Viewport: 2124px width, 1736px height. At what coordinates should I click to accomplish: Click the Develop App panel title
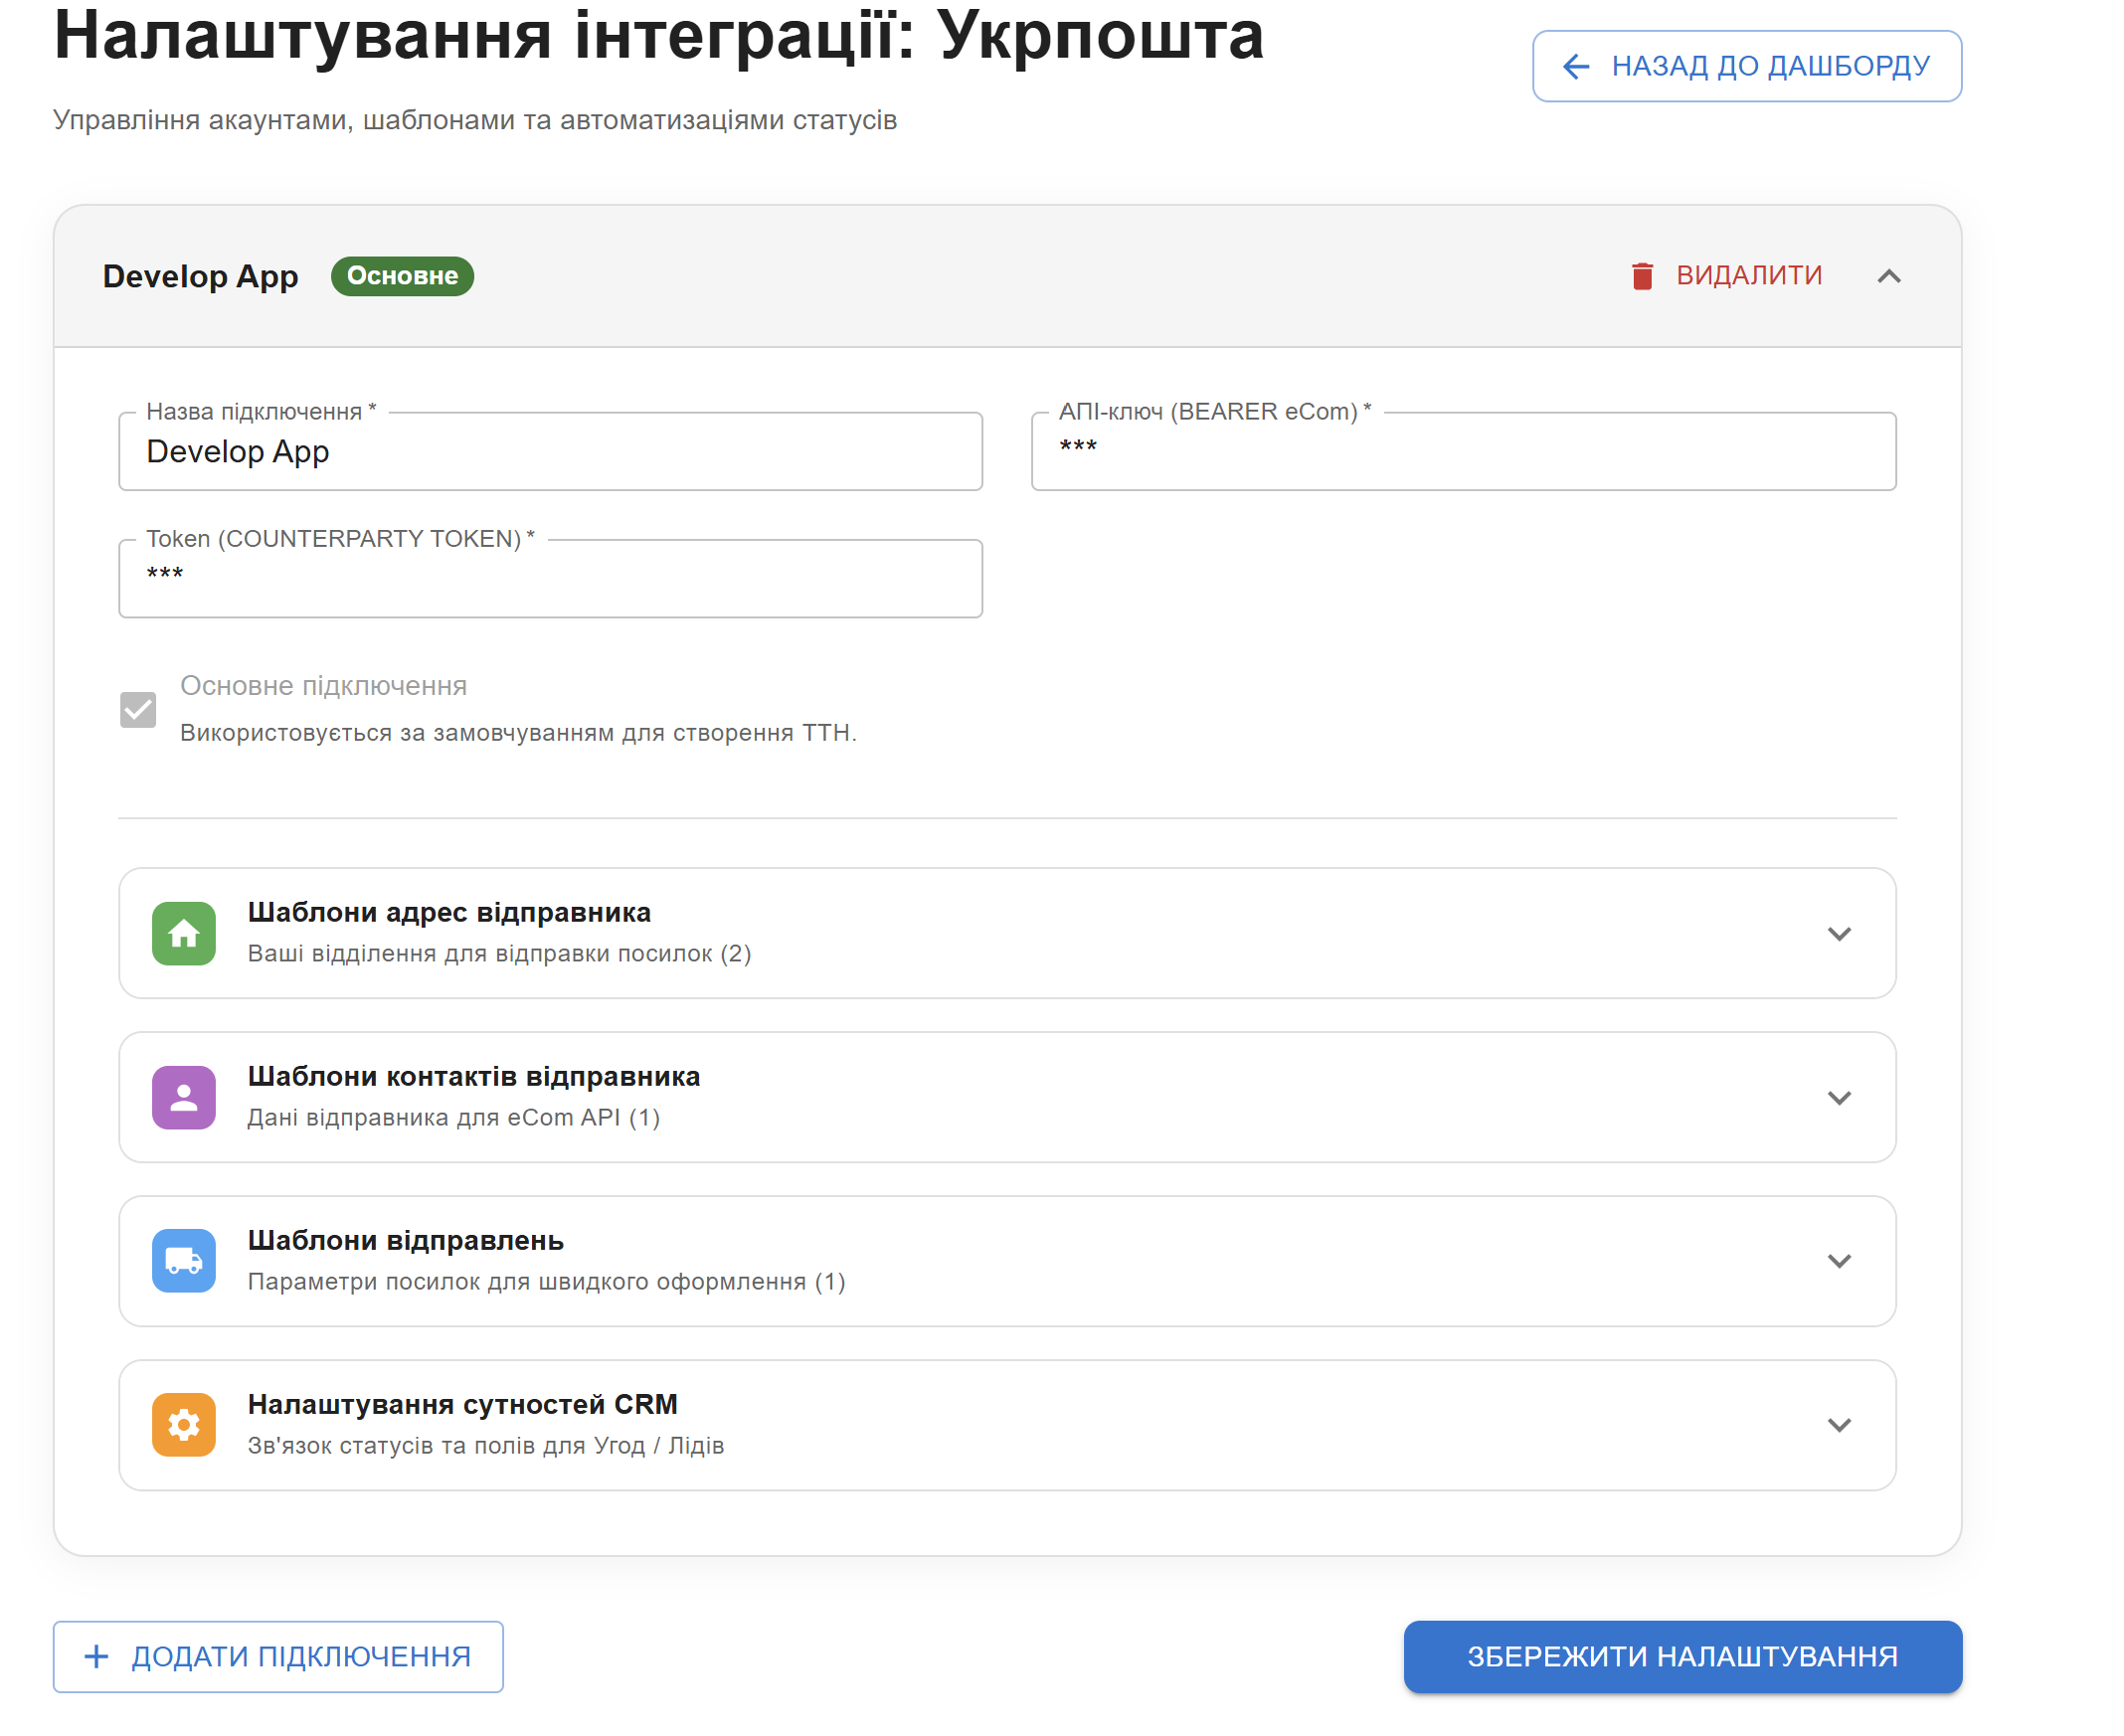tap(200, 276)
